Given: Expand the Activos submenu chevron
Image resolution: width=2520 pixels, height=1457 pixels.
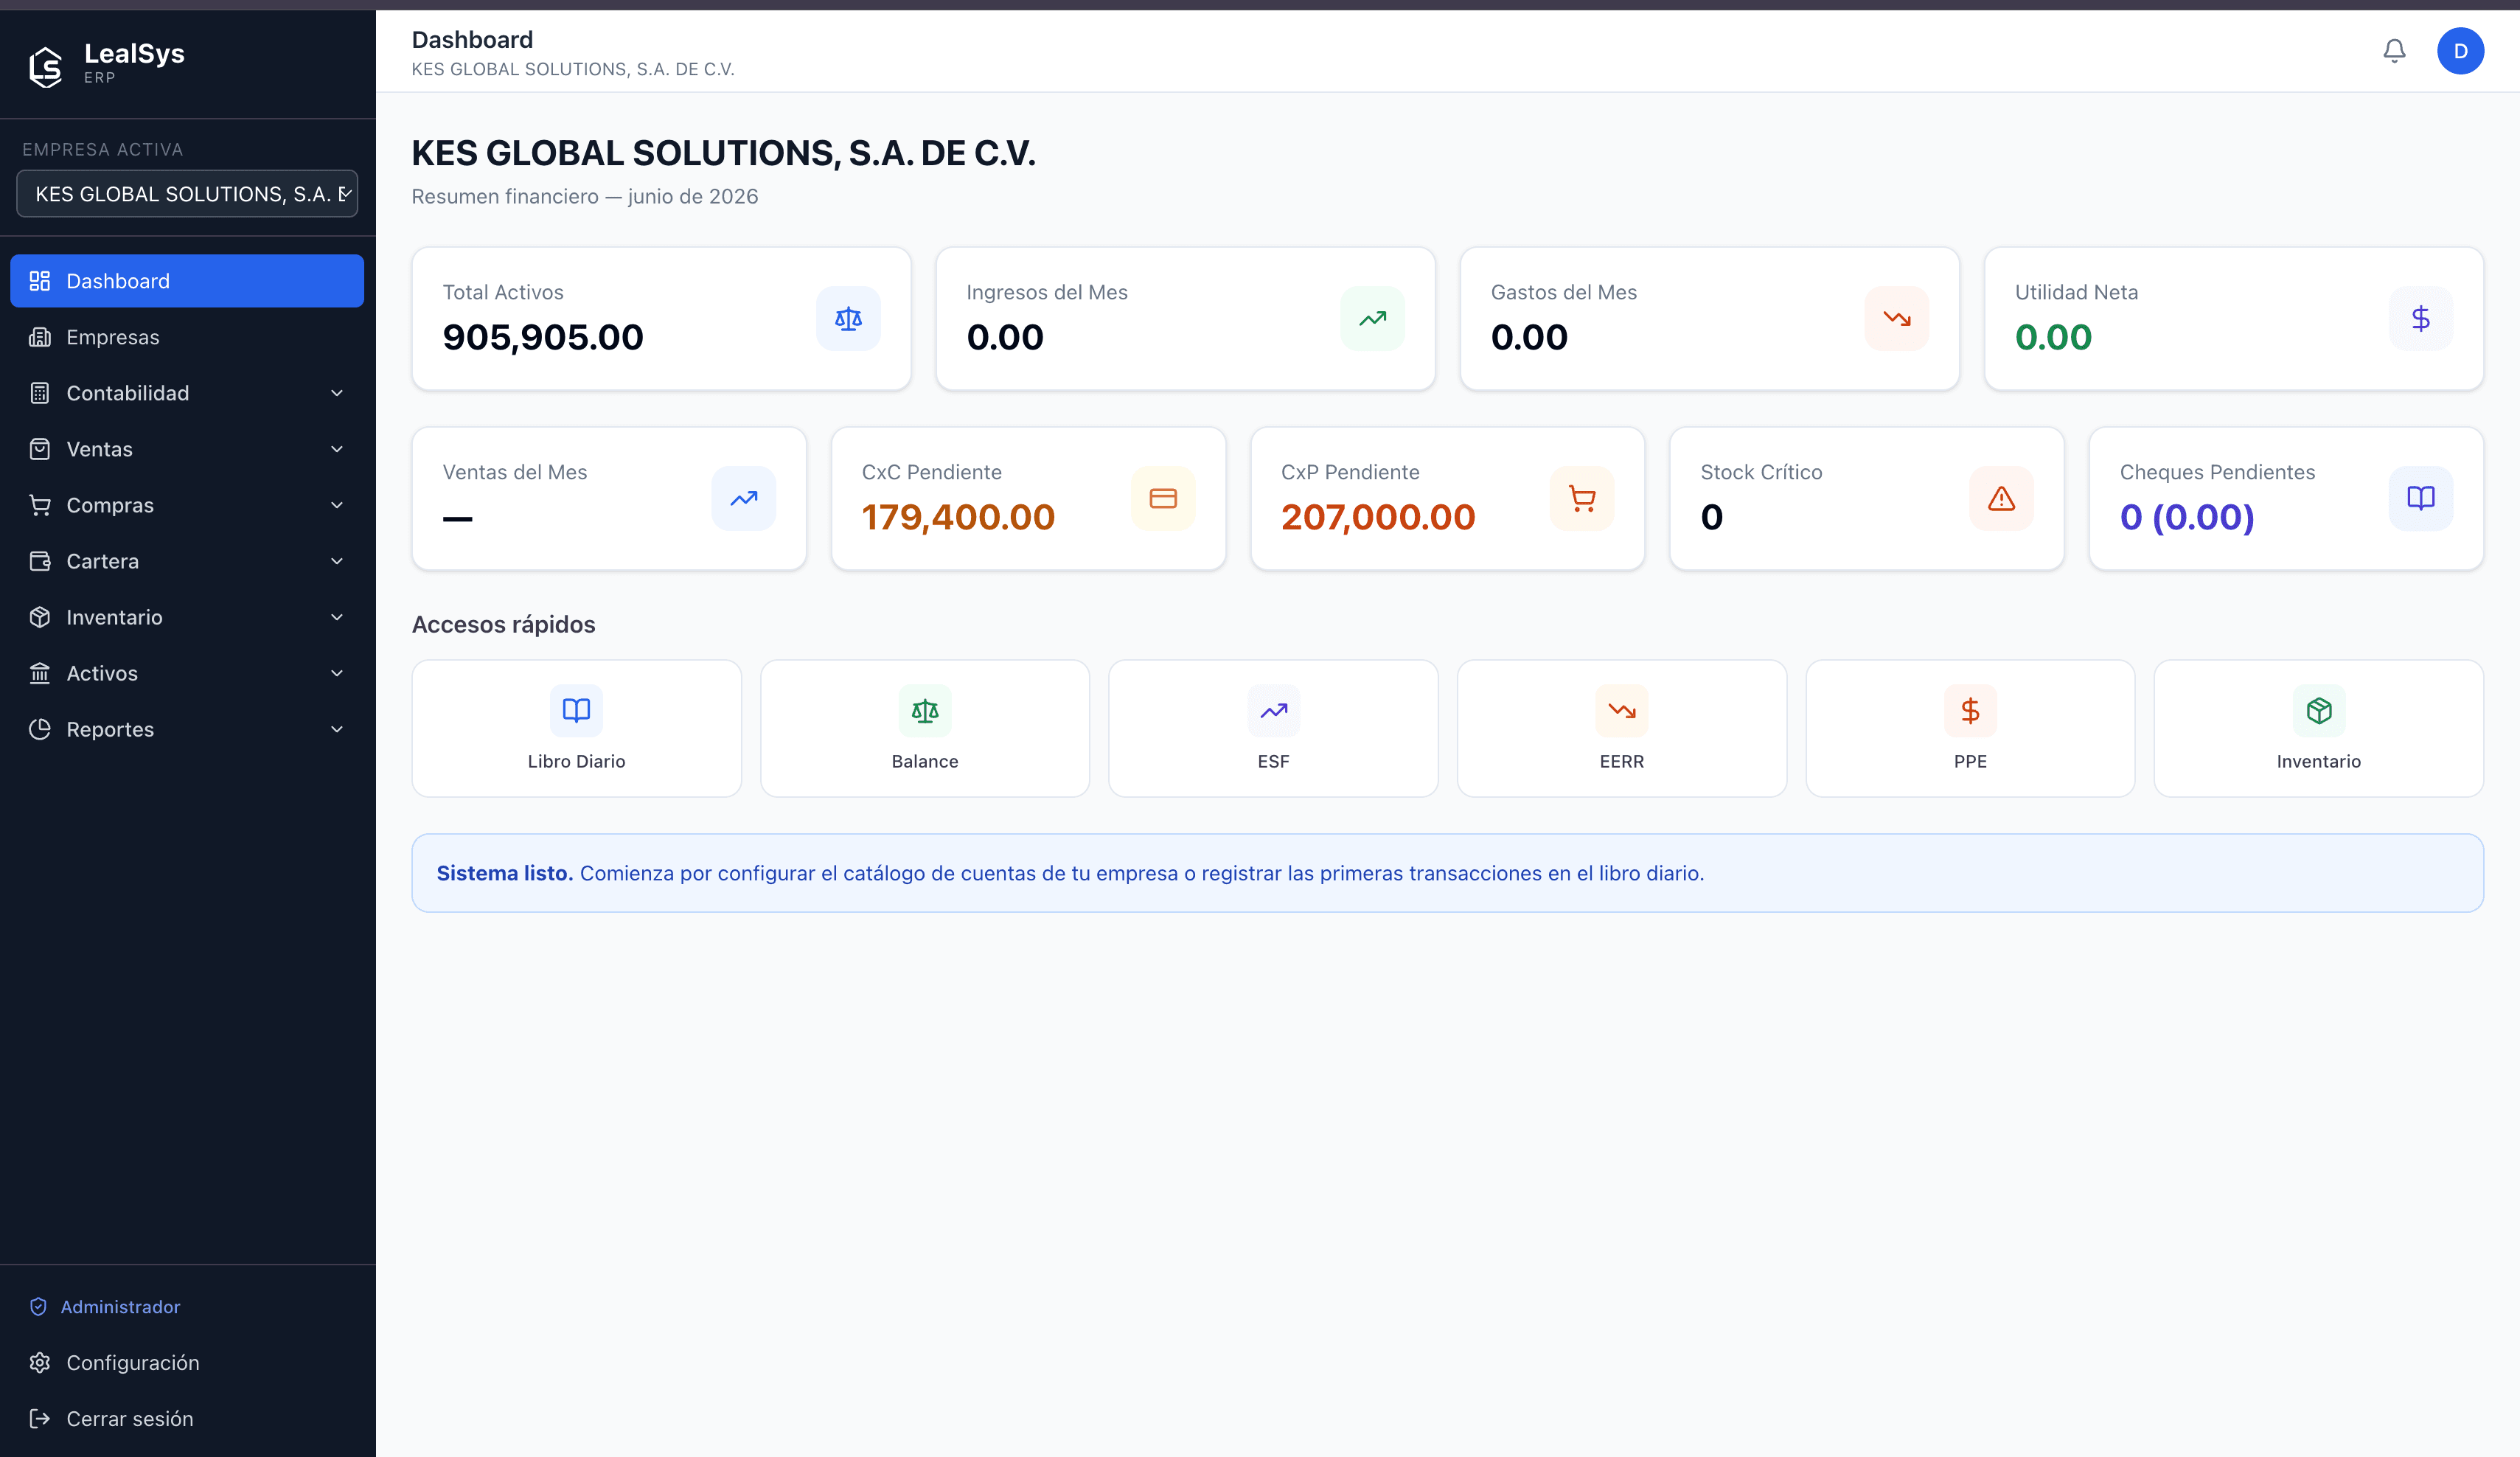Looking at the screenshot, I should click(337, 673).
